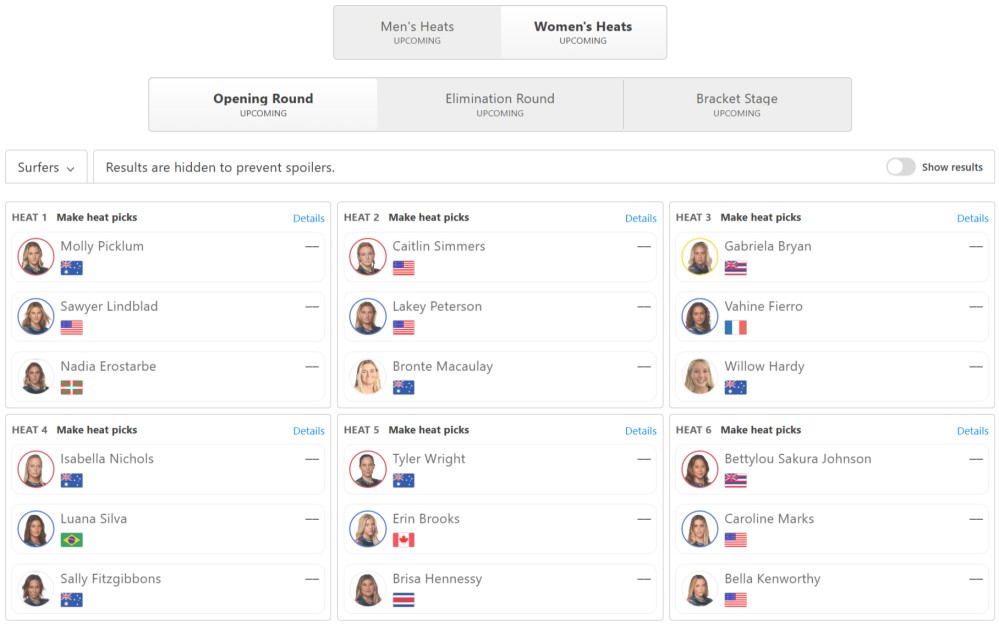Switch to the Men's Heats tab

tap(417, 33)
